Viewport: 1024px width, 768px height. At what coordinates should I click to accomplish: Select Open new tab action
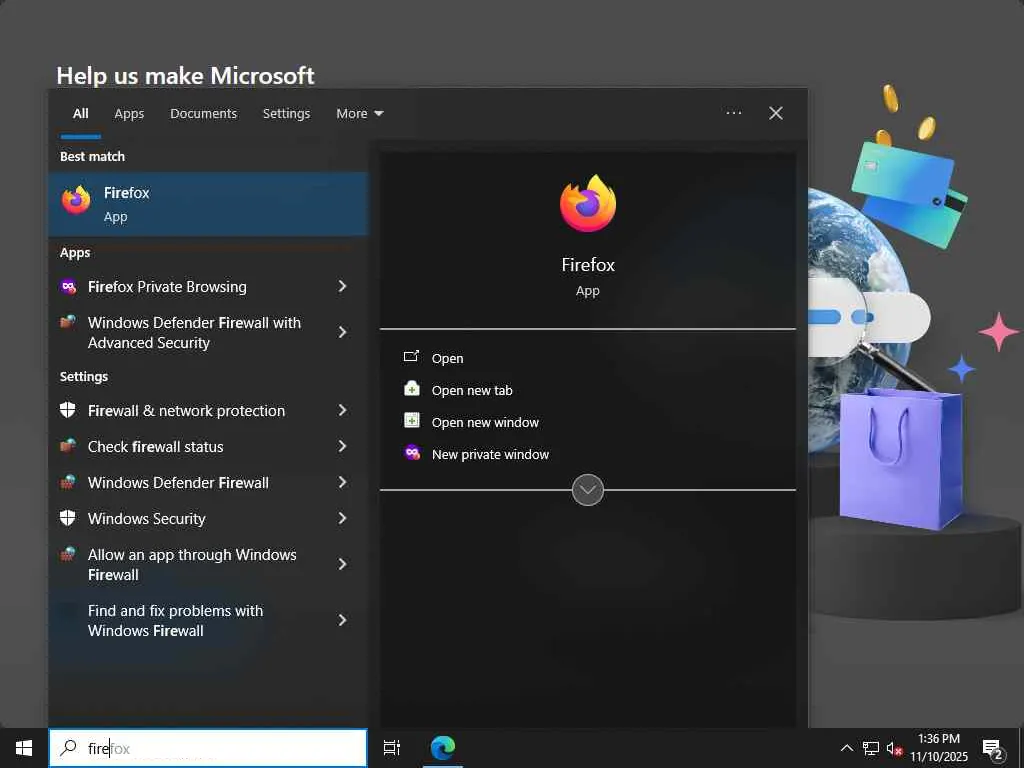tap(472, 390)
